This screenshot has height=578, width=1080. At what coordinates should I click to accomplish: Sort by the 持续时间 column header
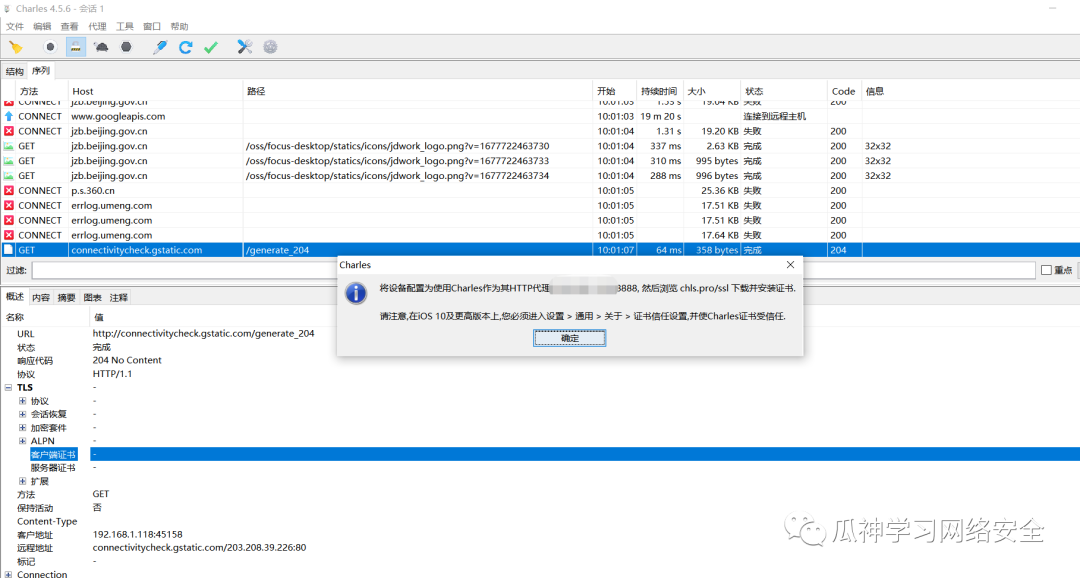coord(660,91)
